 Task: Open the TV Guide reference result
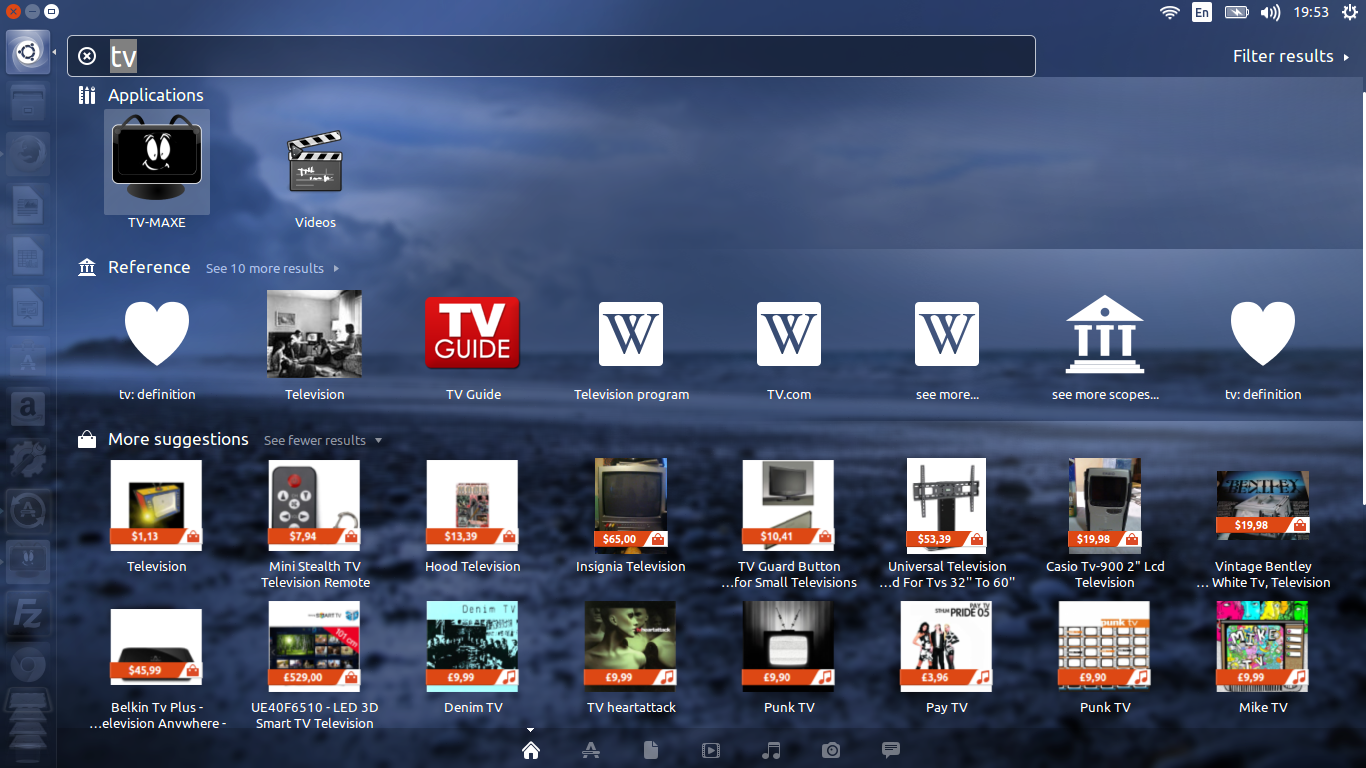[x=472, y=333]
